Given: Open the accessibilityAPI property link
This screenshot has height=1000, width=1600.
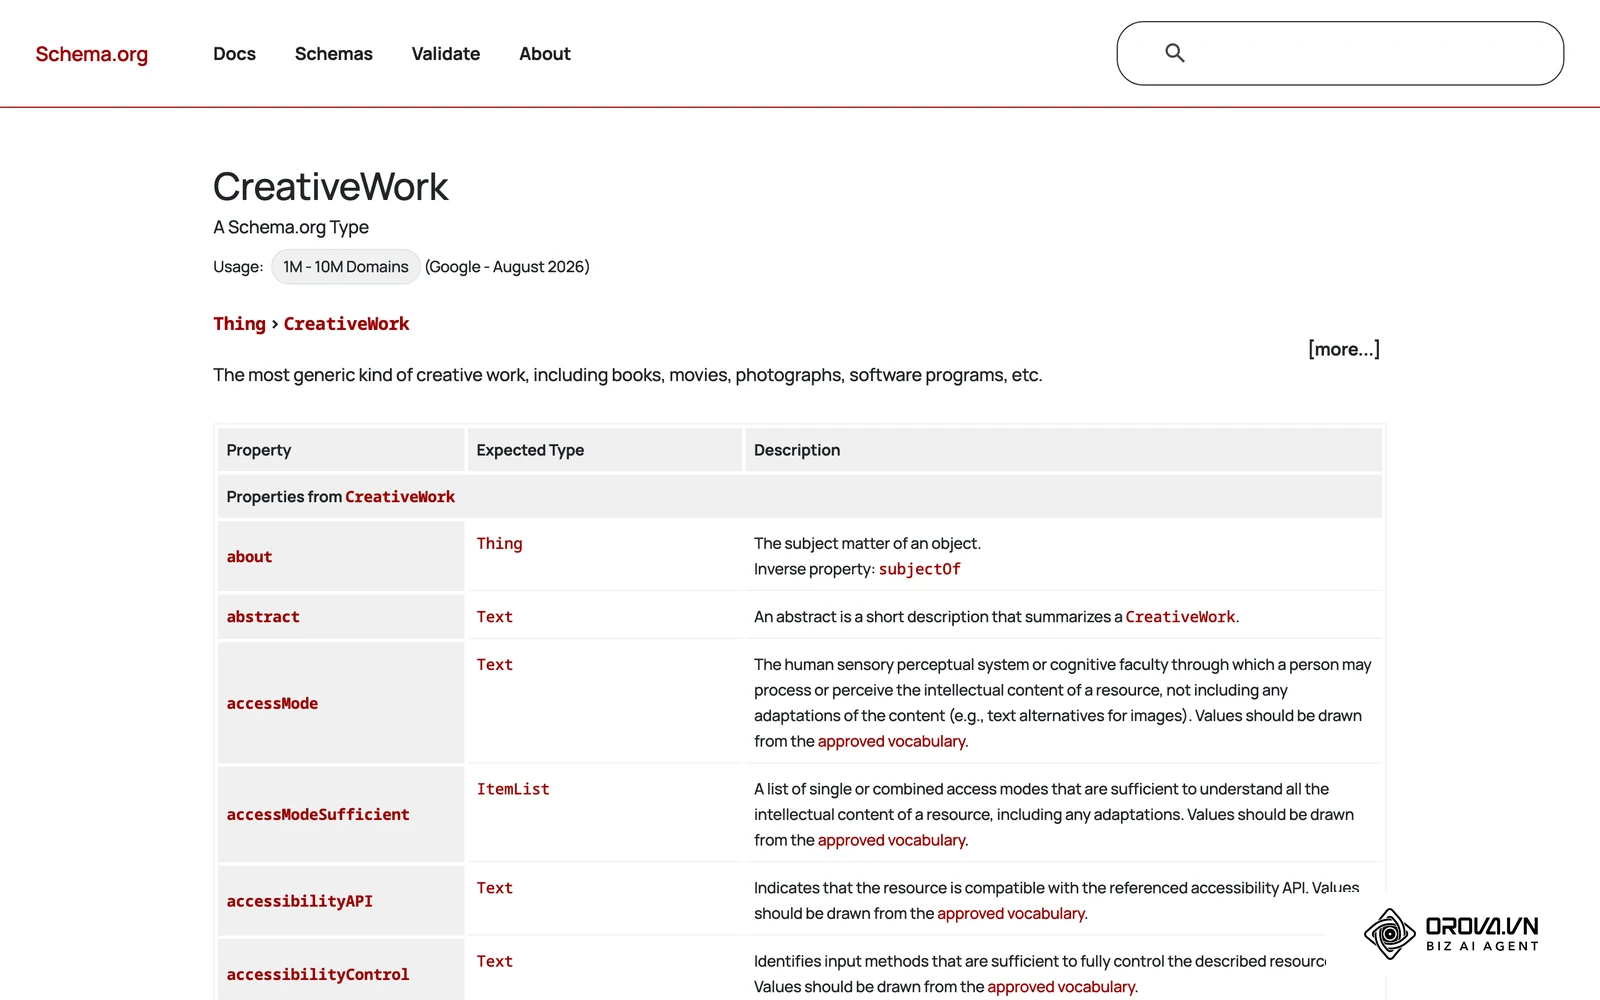Looking at the screenshot, I should pyautogui.click(x=300, y=902).
